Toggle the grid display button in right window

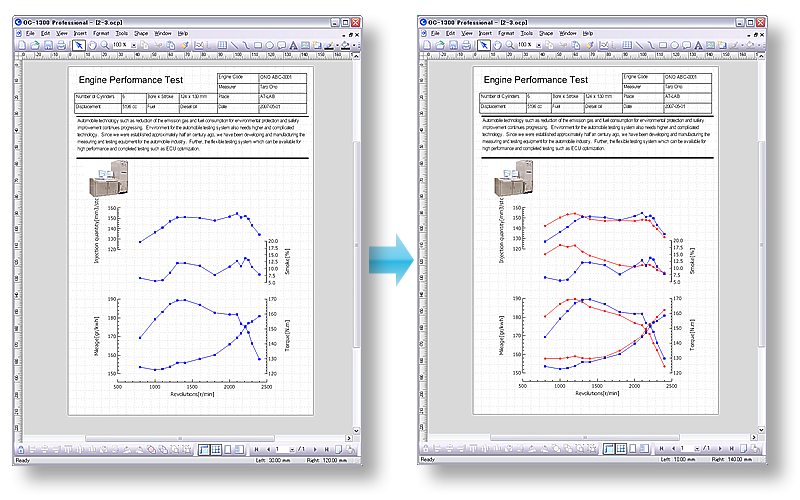pos(622,449)
